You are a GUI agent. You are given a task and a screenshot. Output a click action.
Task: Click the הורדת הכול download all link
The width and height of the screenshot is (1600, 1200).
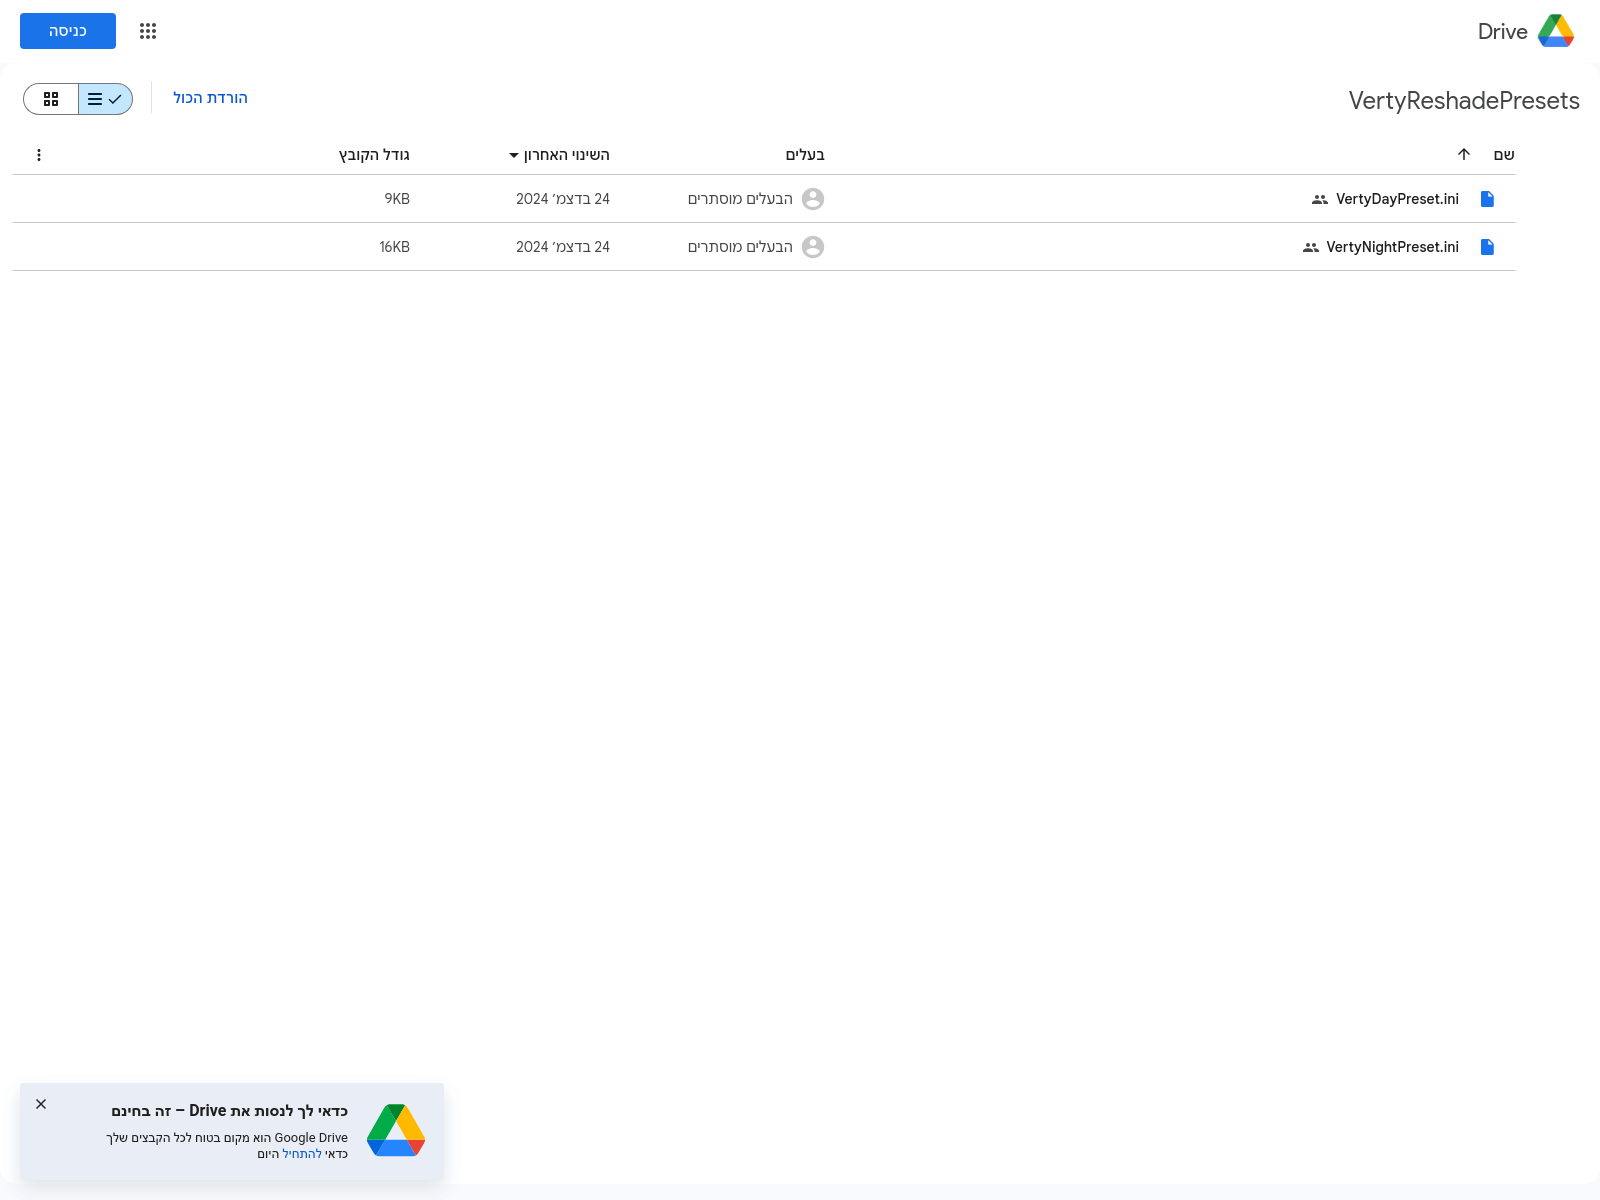point(210,98)
